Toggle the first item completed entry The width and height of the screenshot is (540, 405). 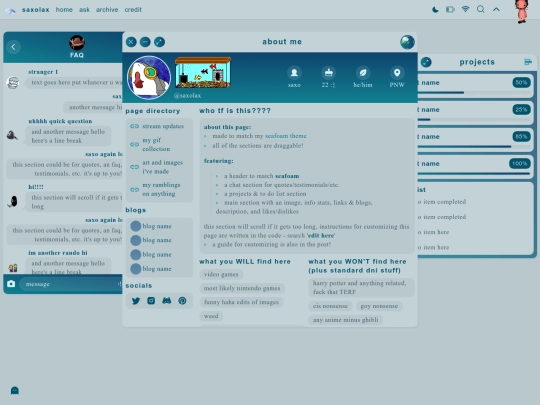click(442, 202)
